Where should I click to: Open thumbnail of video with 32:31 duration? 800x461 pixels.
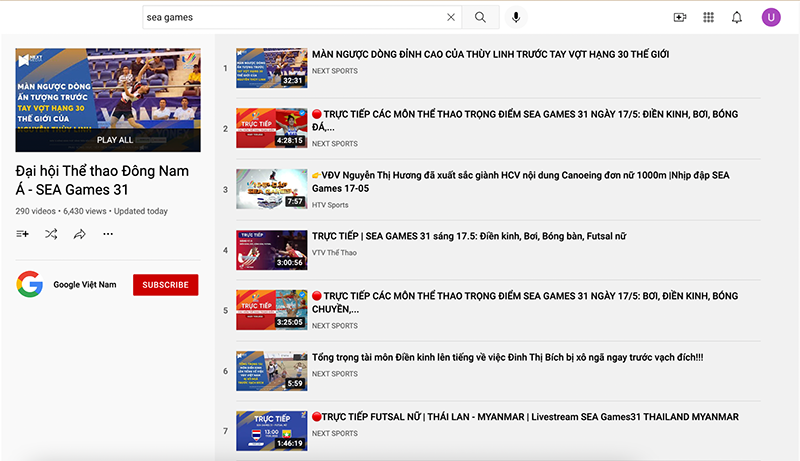click(x=271, y=68)
